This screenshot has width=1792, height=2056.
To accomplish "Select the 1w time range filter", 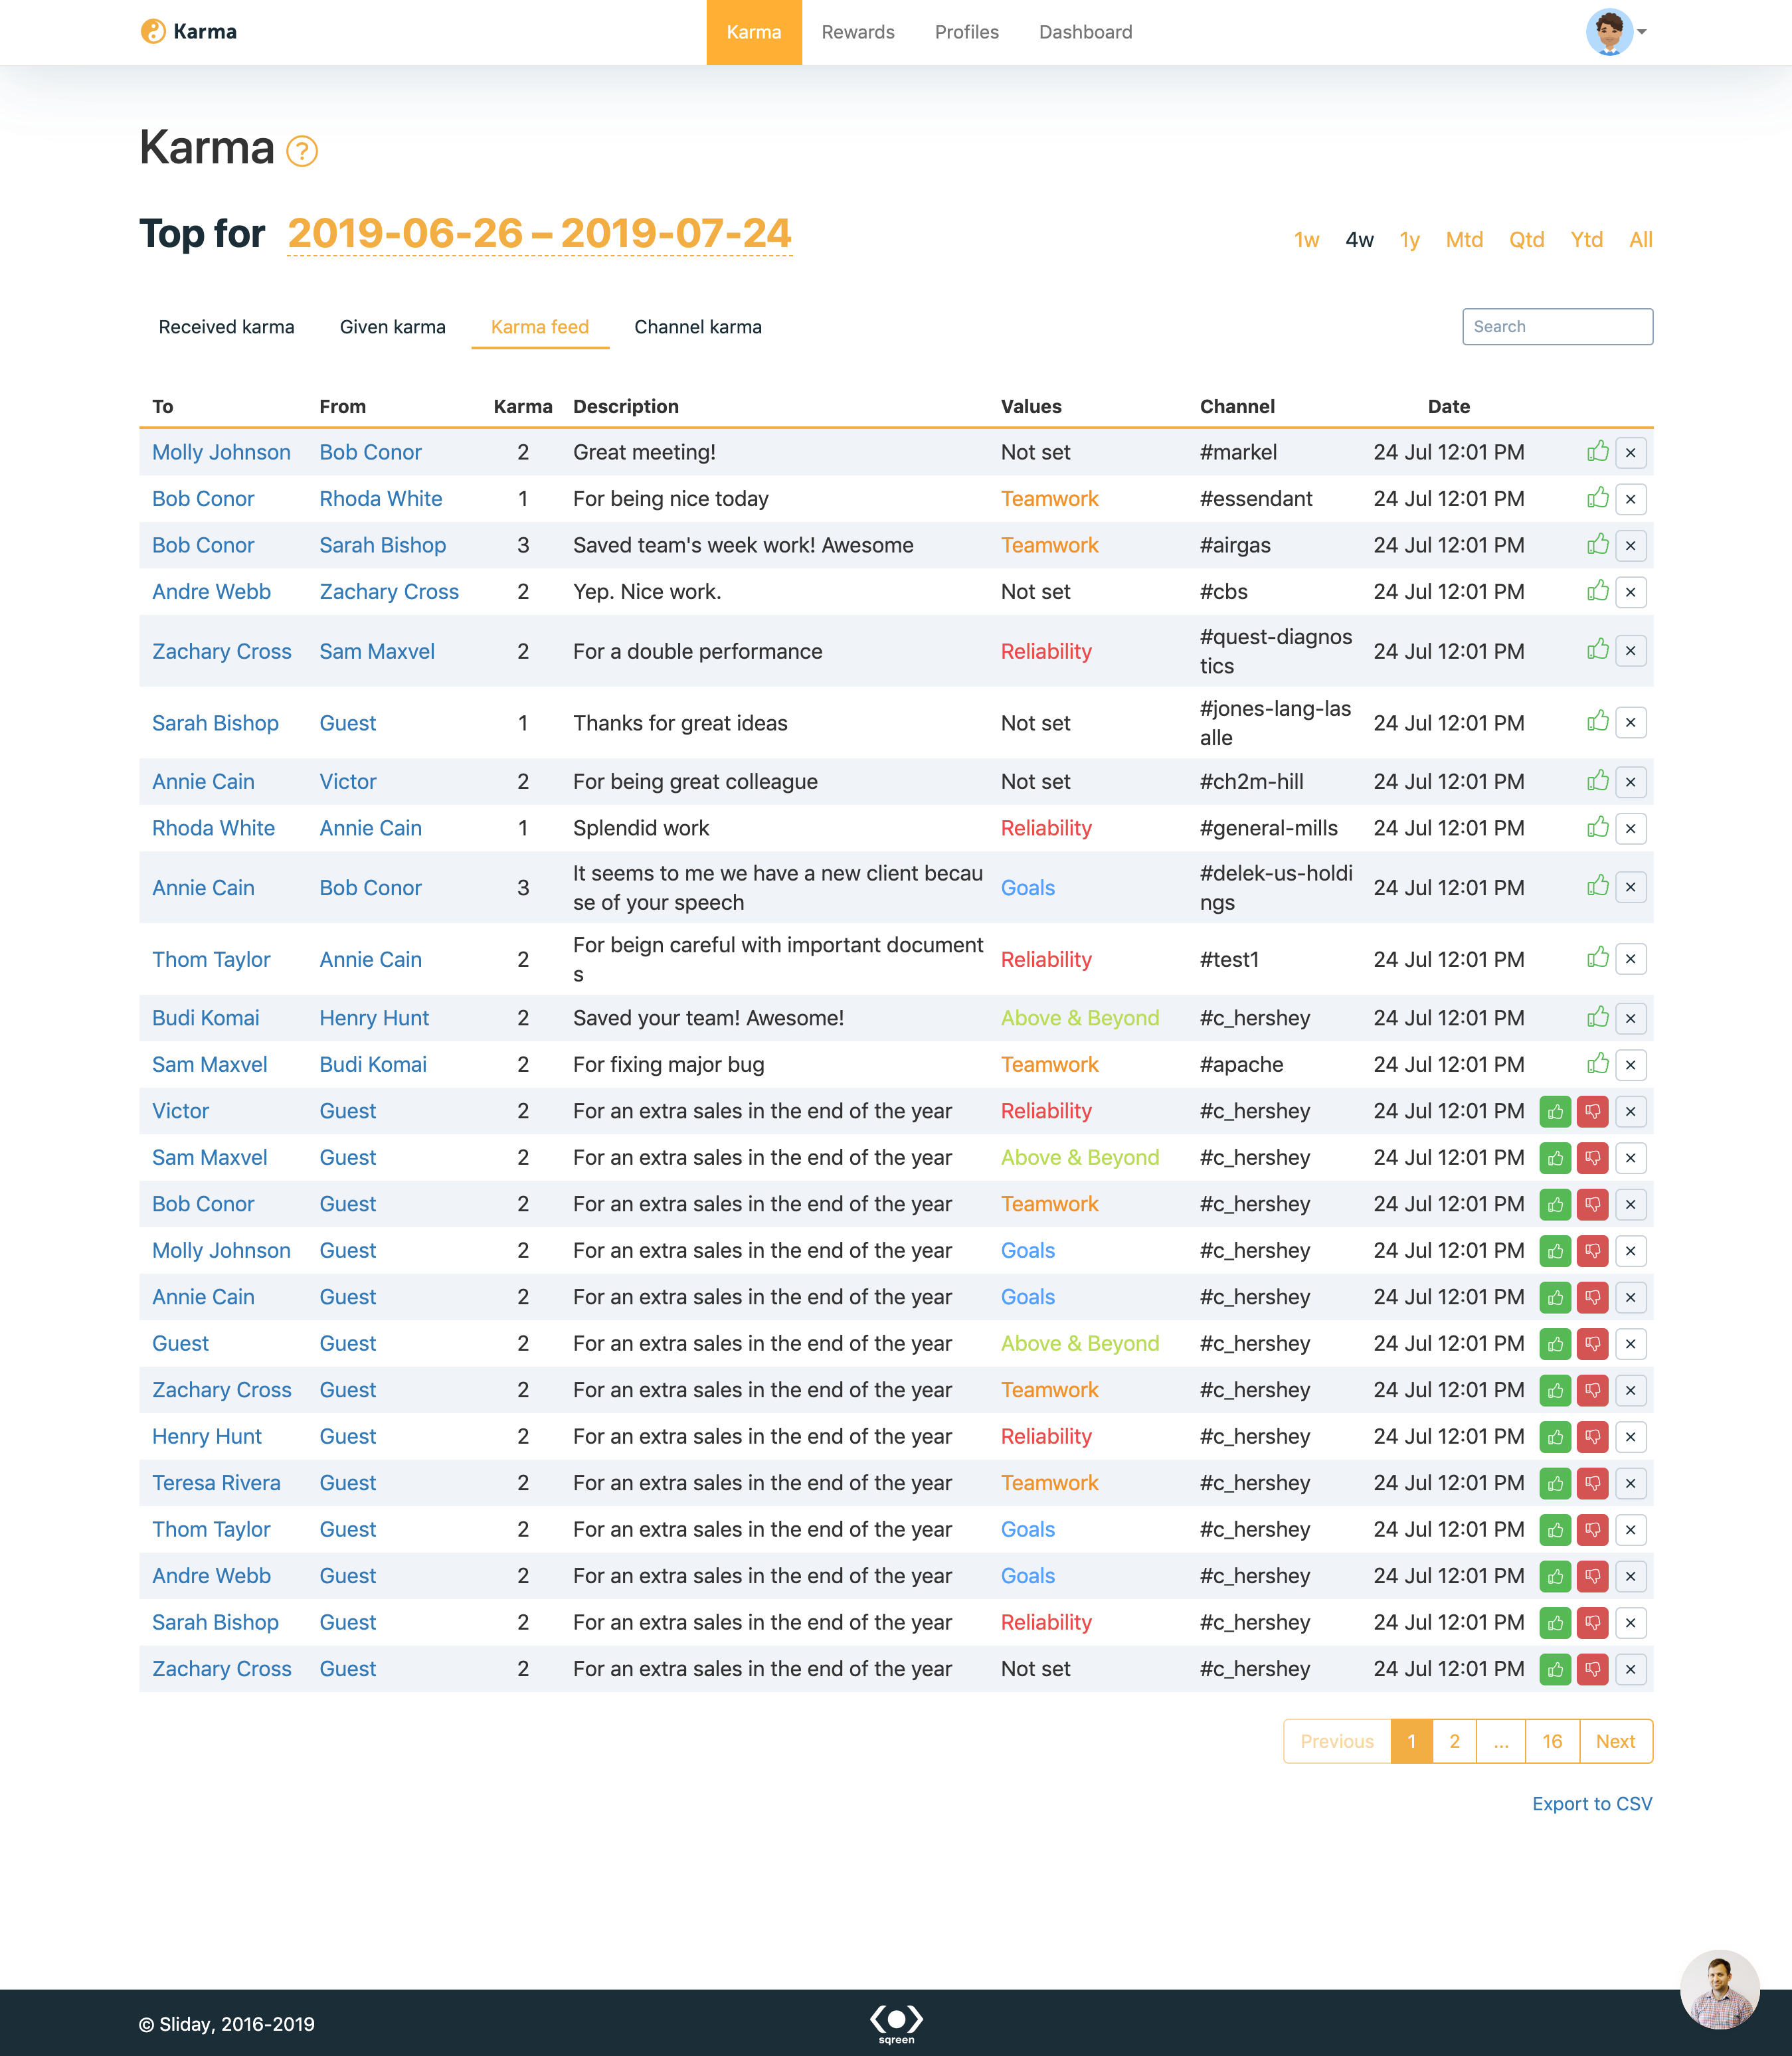I will 1306,240.
